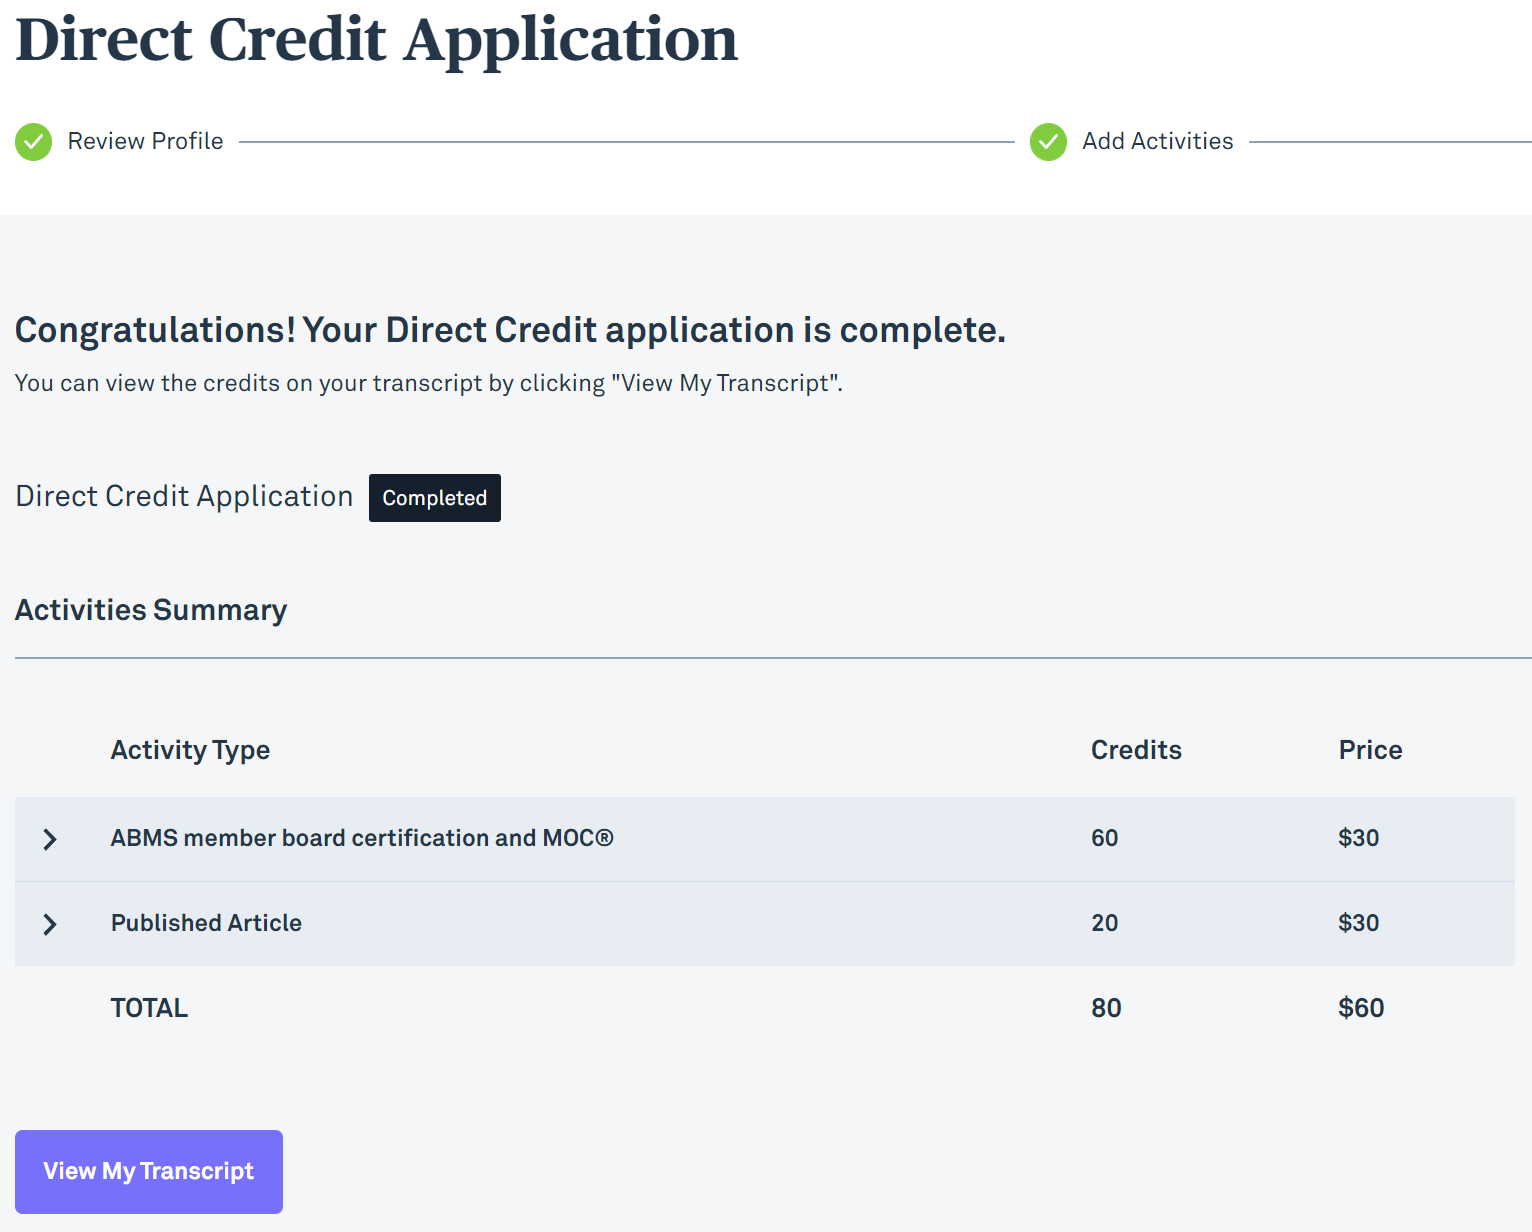Click the green checkmark beside Add Activities

point(1048,142)
